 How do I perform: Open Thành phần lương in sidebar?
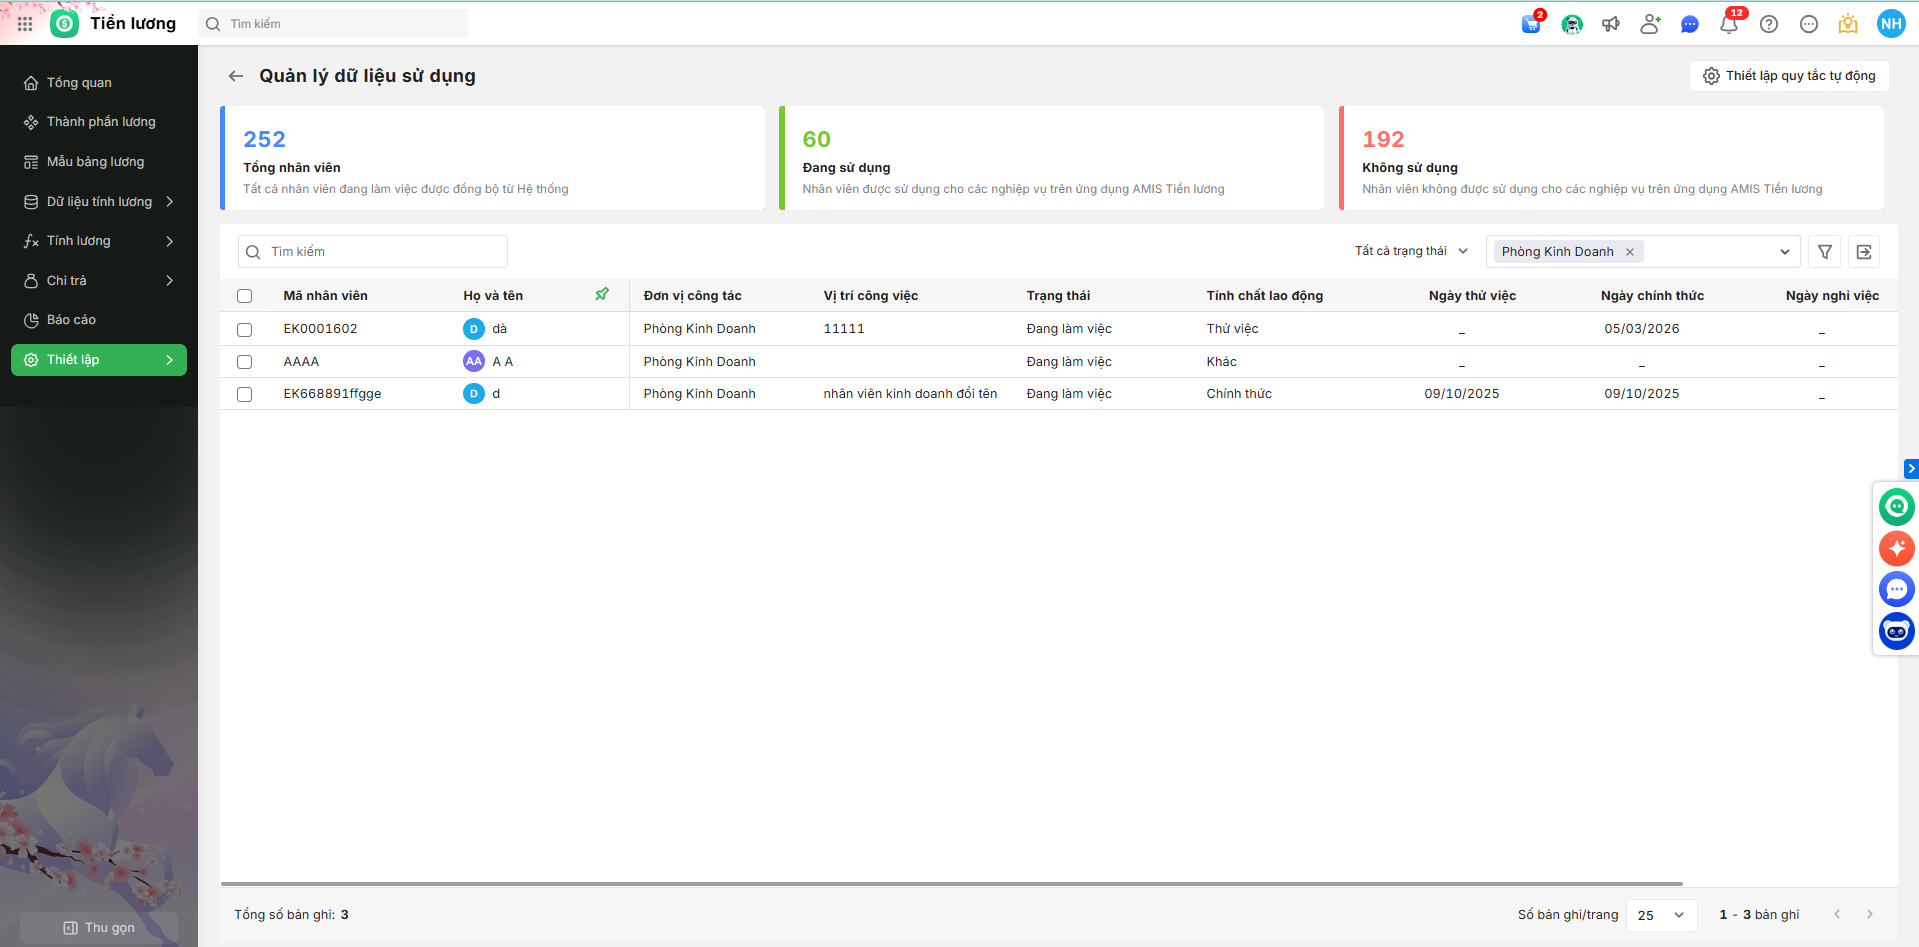pyautogui.click(x=100, y=122)
